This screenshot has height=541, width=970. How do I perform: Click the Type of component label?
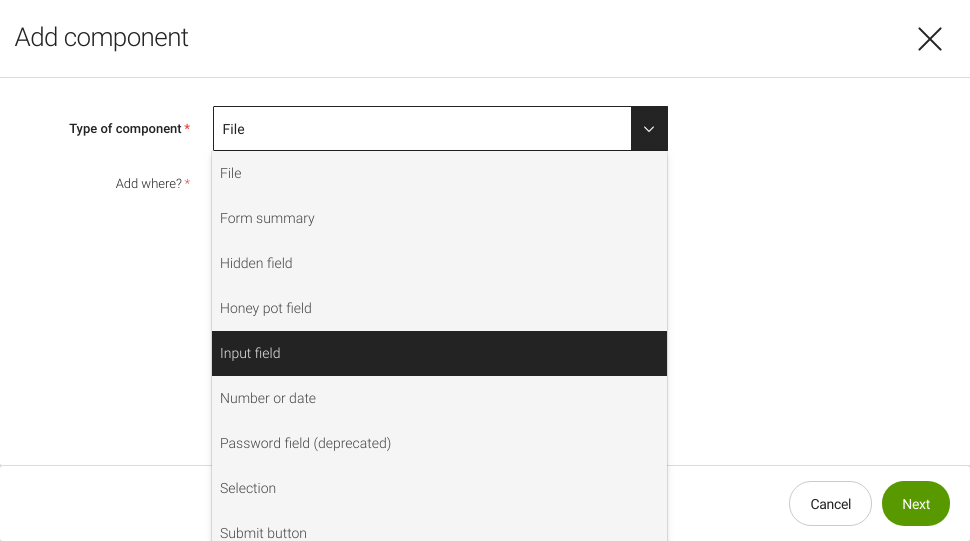pos(125,129)
